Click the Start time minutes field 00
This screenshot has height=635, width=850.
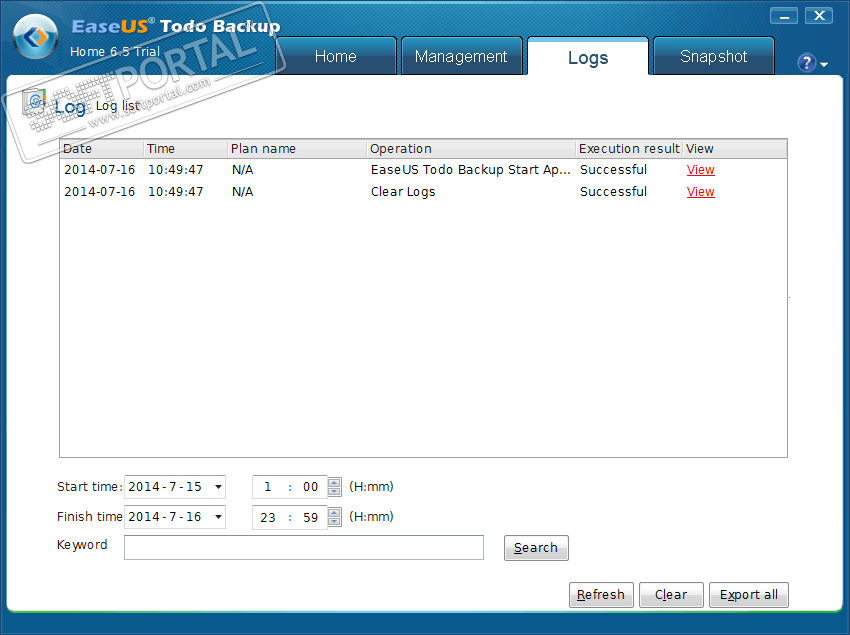click(311, 487)
